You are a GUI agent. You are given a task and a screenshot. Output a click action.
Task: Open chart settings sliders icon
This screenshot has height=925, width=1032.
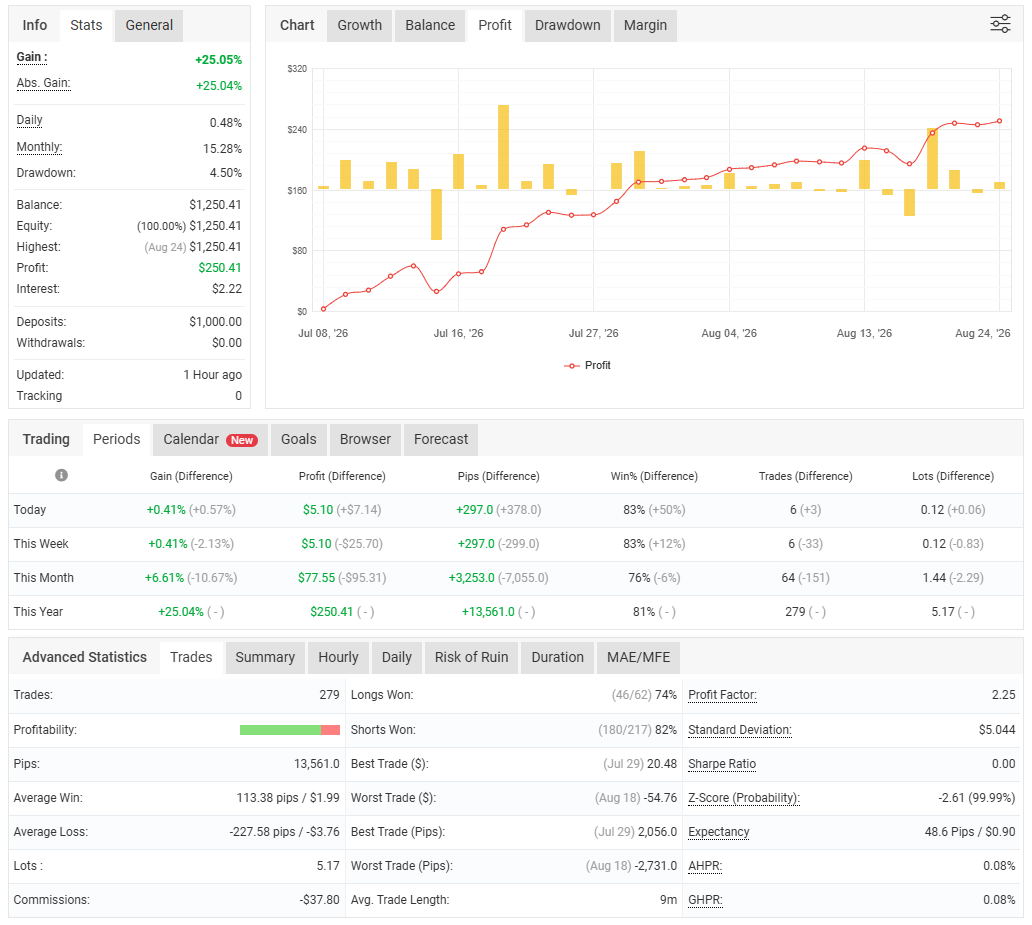tap(1000, 24)
